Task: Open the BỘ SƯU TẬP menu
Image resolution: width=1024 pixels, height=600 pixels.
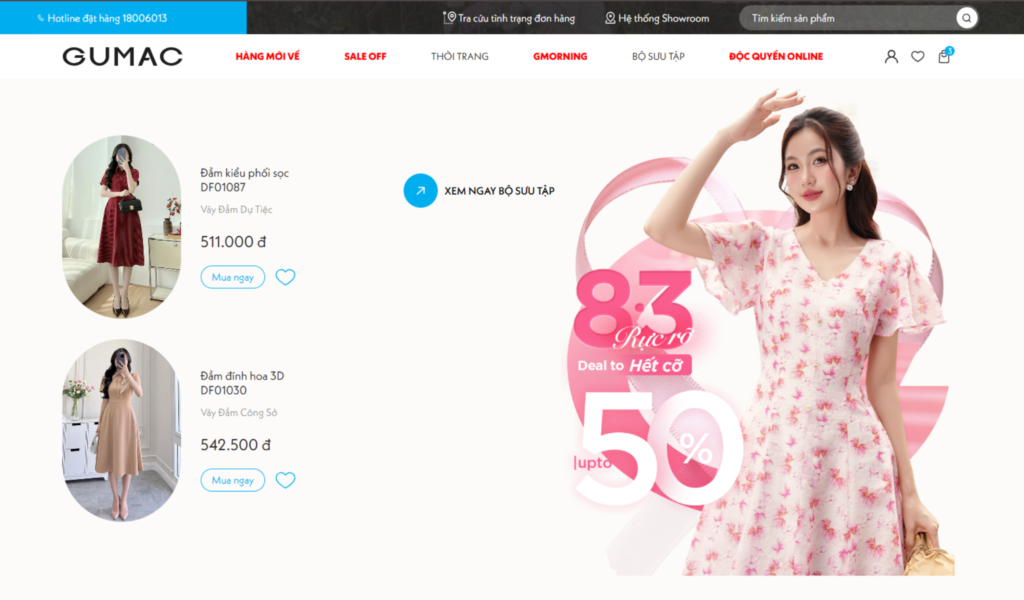Action: 658,57
